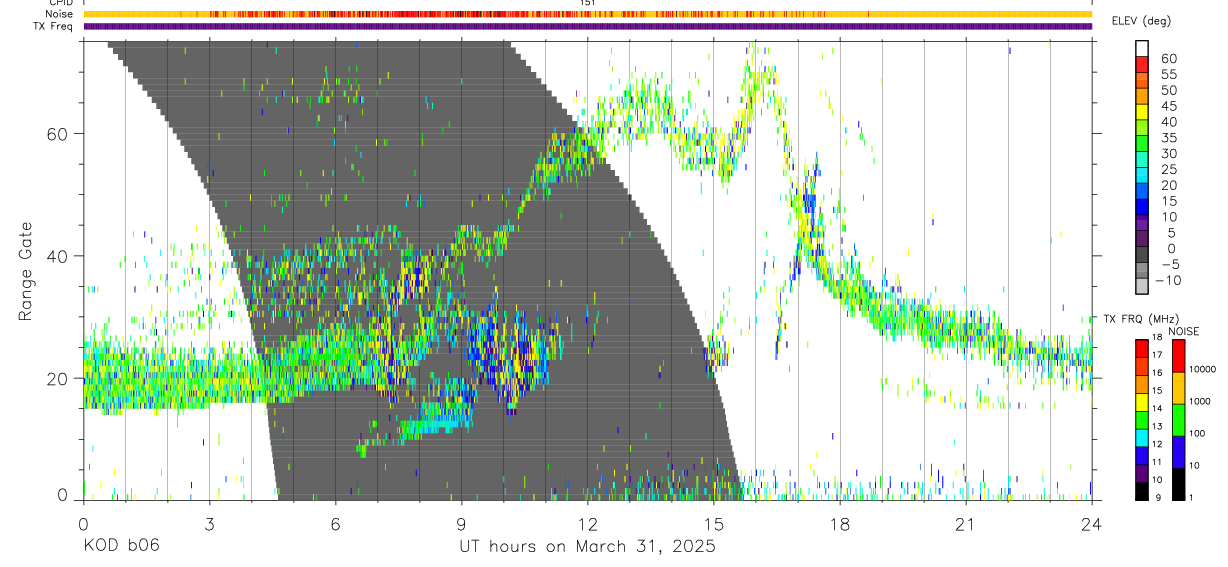Click the 'Range Gate' y-axis title
The width and height of the screenshot is (1228, 567).
[27, 272]
